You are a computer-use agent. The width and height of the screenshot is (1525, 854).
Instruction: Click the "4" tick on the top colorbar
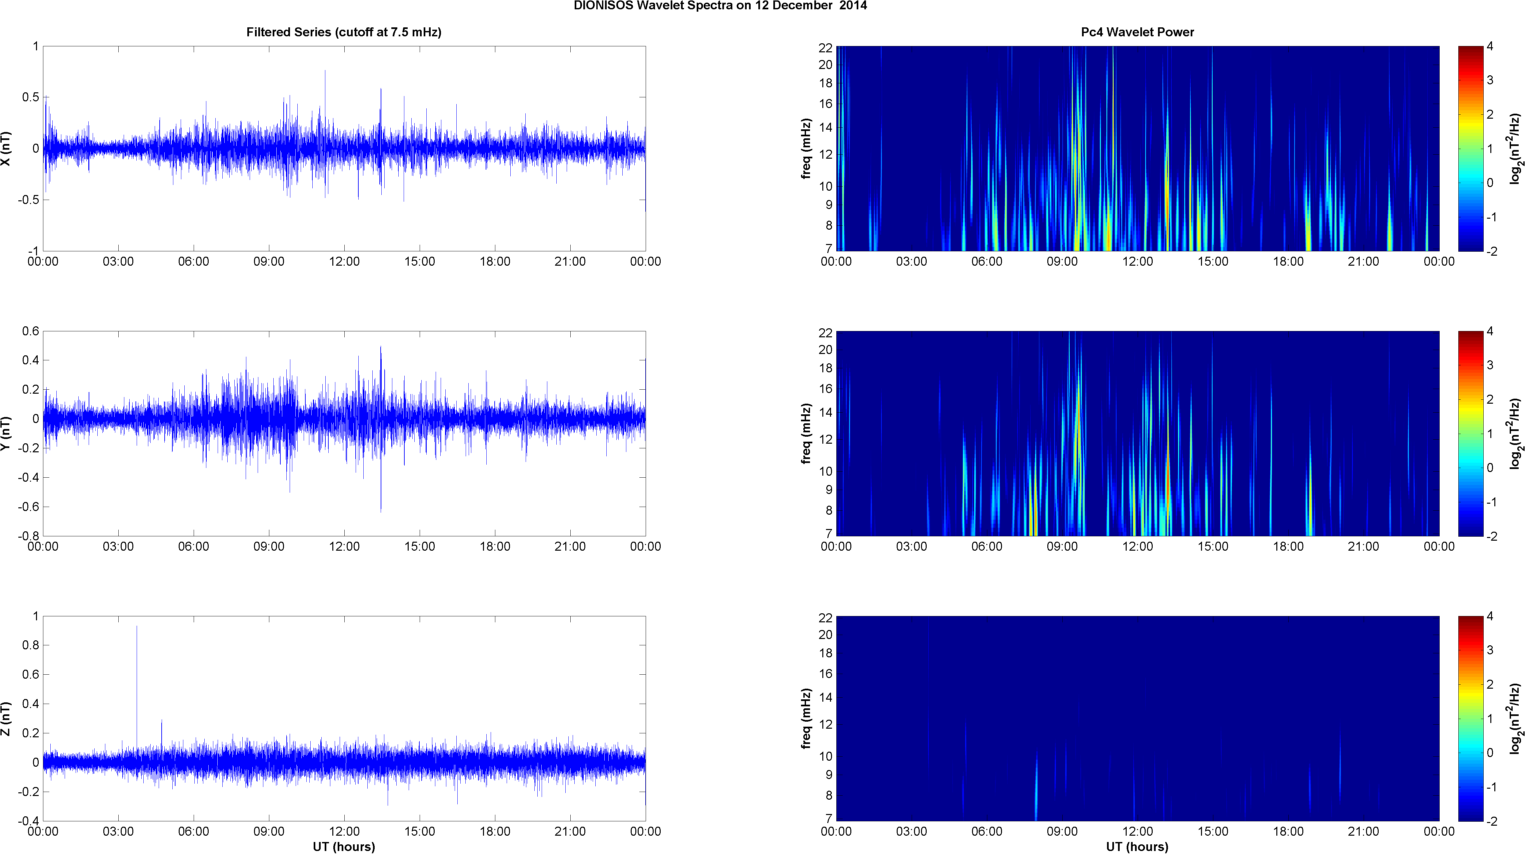point(1490,47)
